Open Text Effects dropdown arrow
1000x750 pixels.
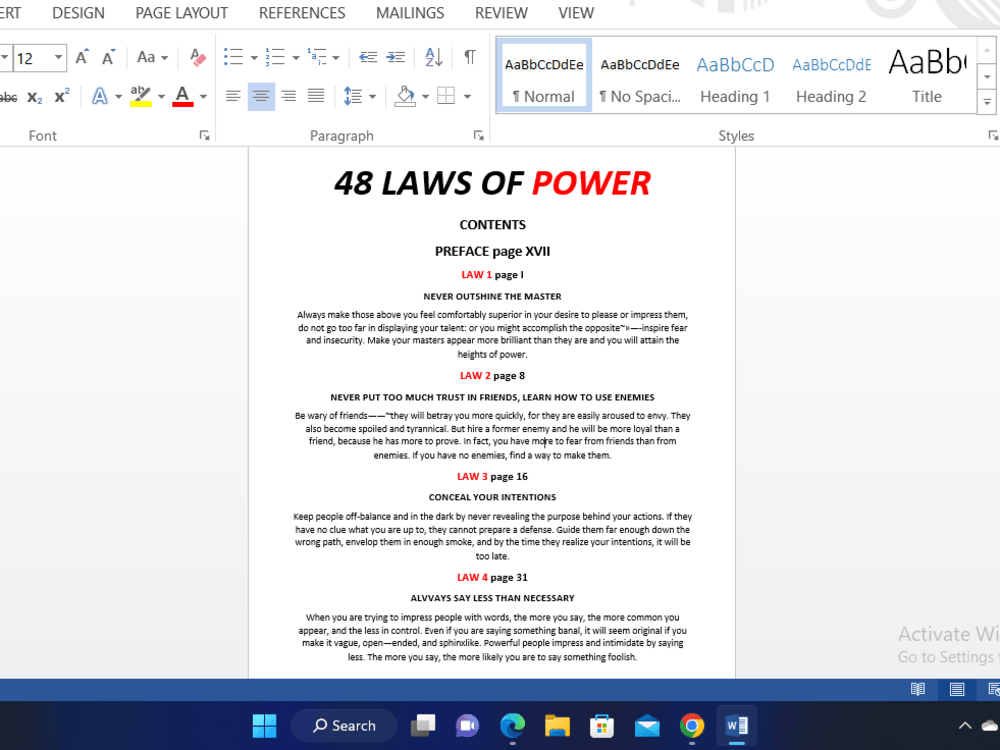119,97
